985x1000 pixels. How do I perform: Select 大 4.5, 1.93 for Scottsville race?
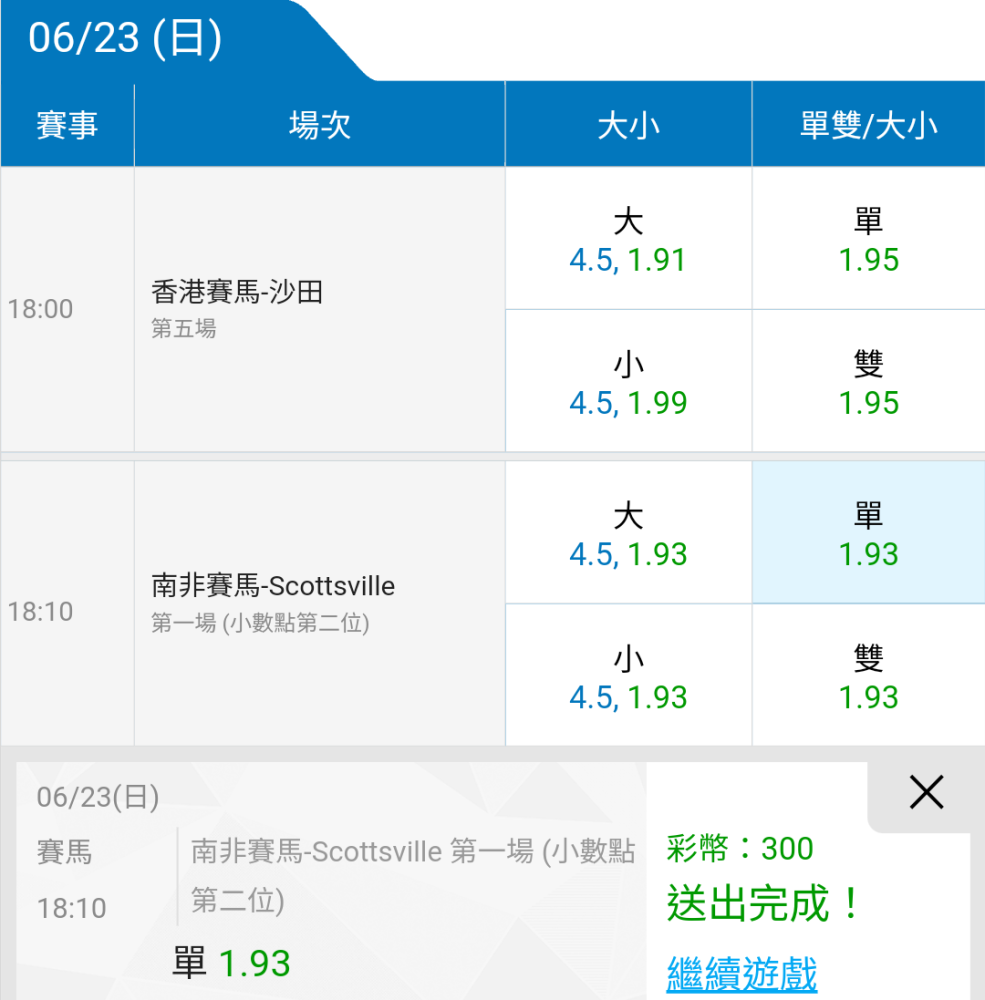click(628, 534)
